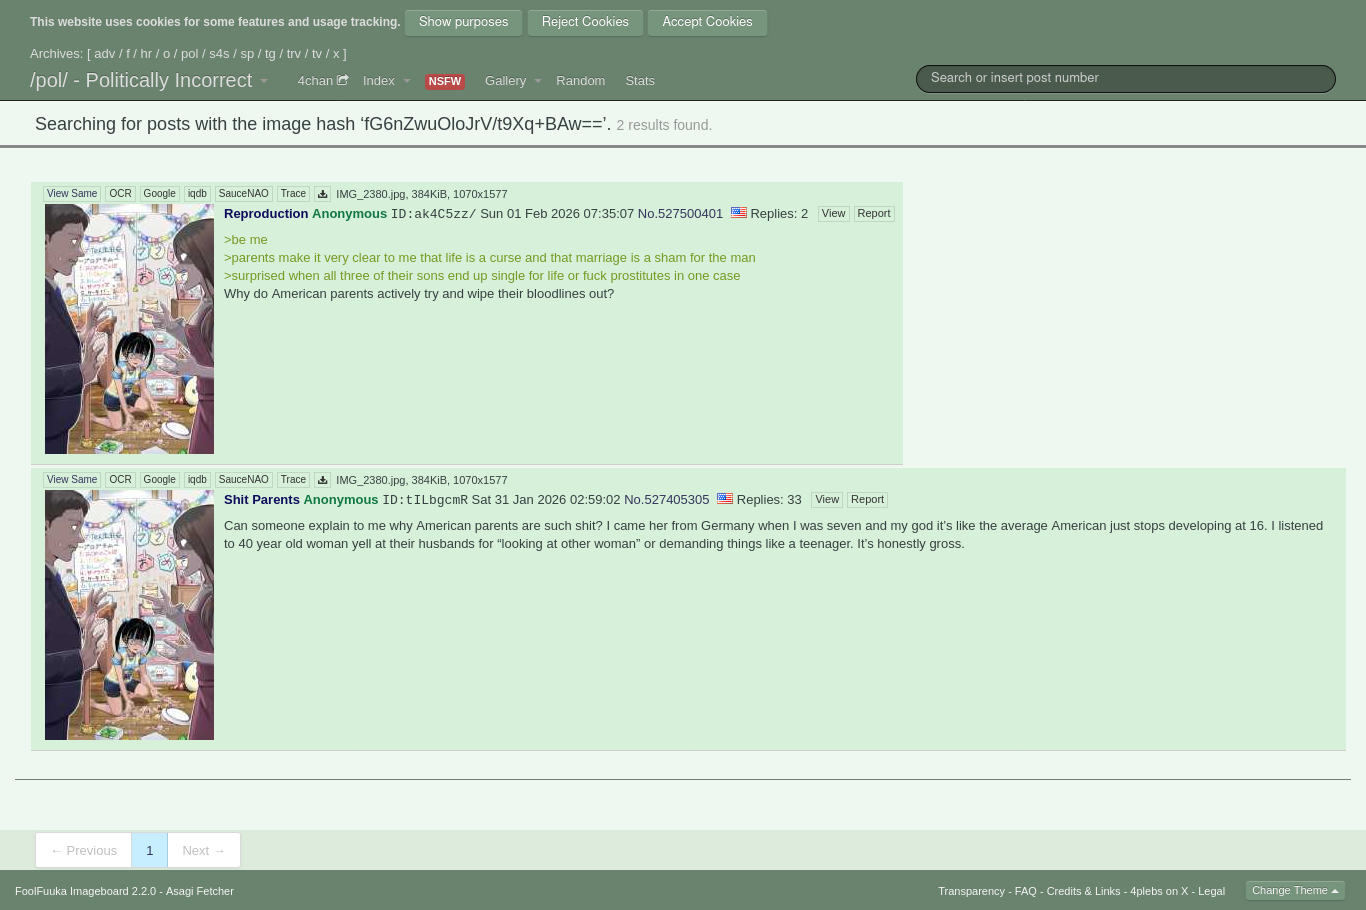Search Google for post No.527405305 image

click(x=159, y=480)
